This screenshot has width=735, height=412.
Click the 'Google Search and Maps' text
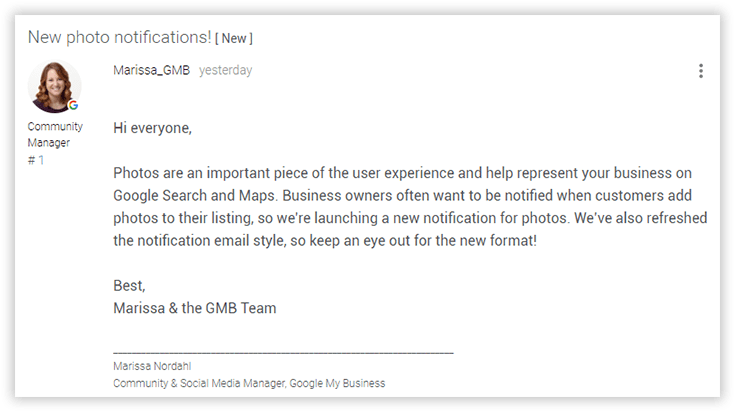(x=194, y=195)
